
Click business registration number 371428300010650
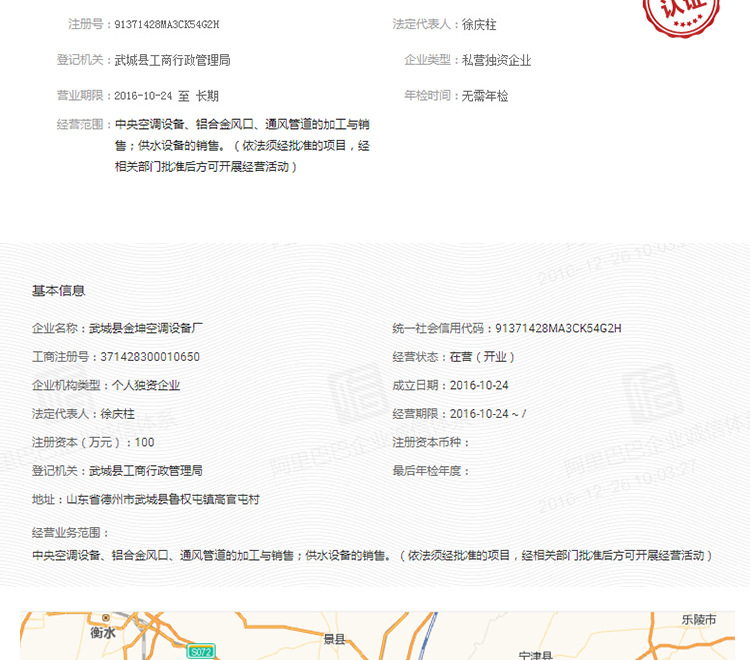click(150, 357)
